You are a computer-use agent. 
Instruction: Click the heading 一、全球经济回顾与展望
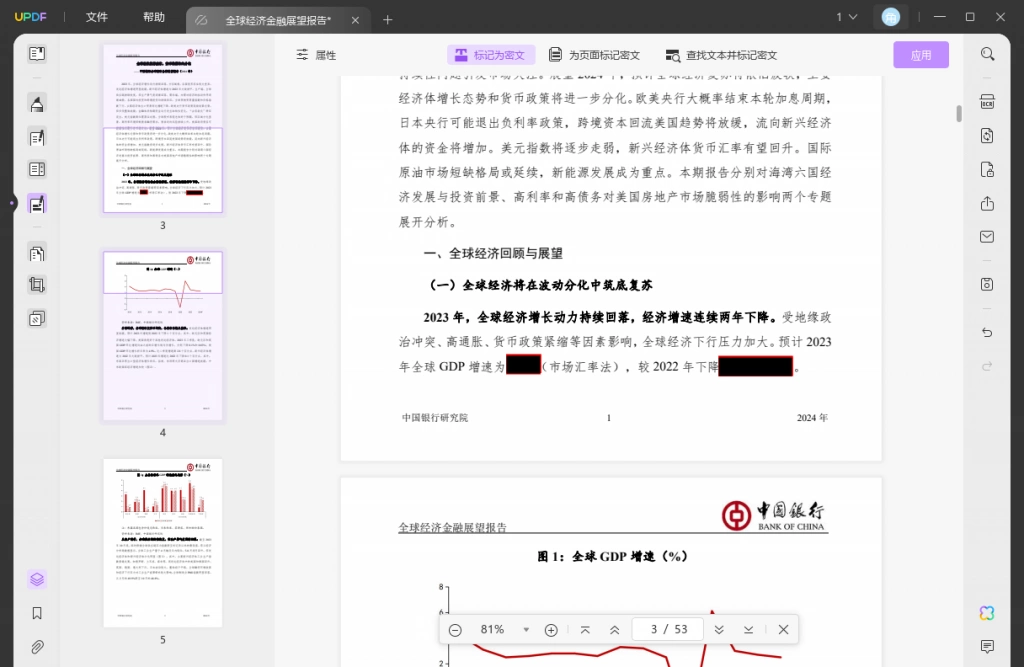[493, 253]
